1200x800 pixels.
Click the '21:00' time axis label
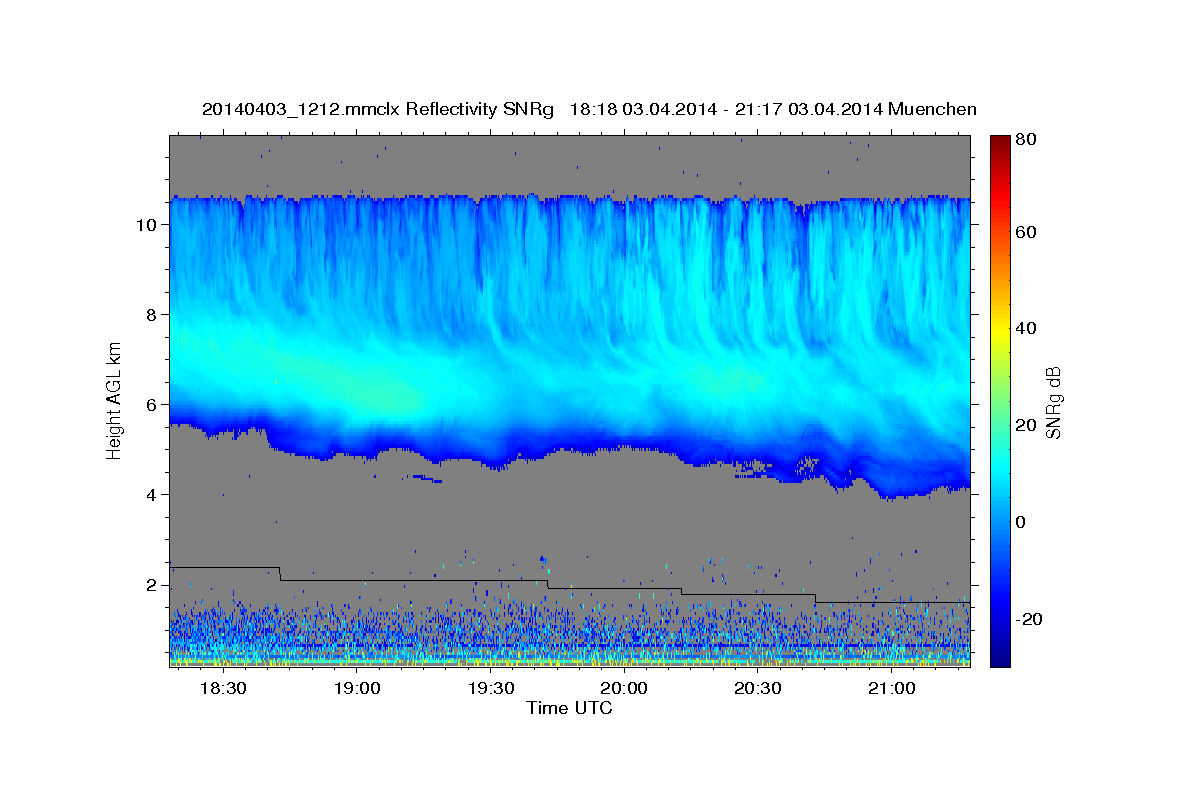pyautogui.click(x=892, y=689)
